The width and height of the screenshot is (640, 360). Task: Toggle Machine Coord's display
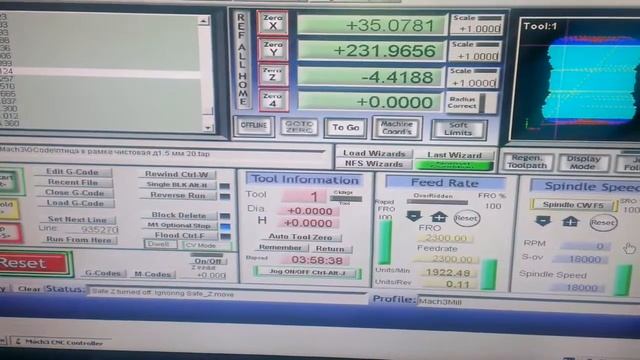tap(396, 128)
